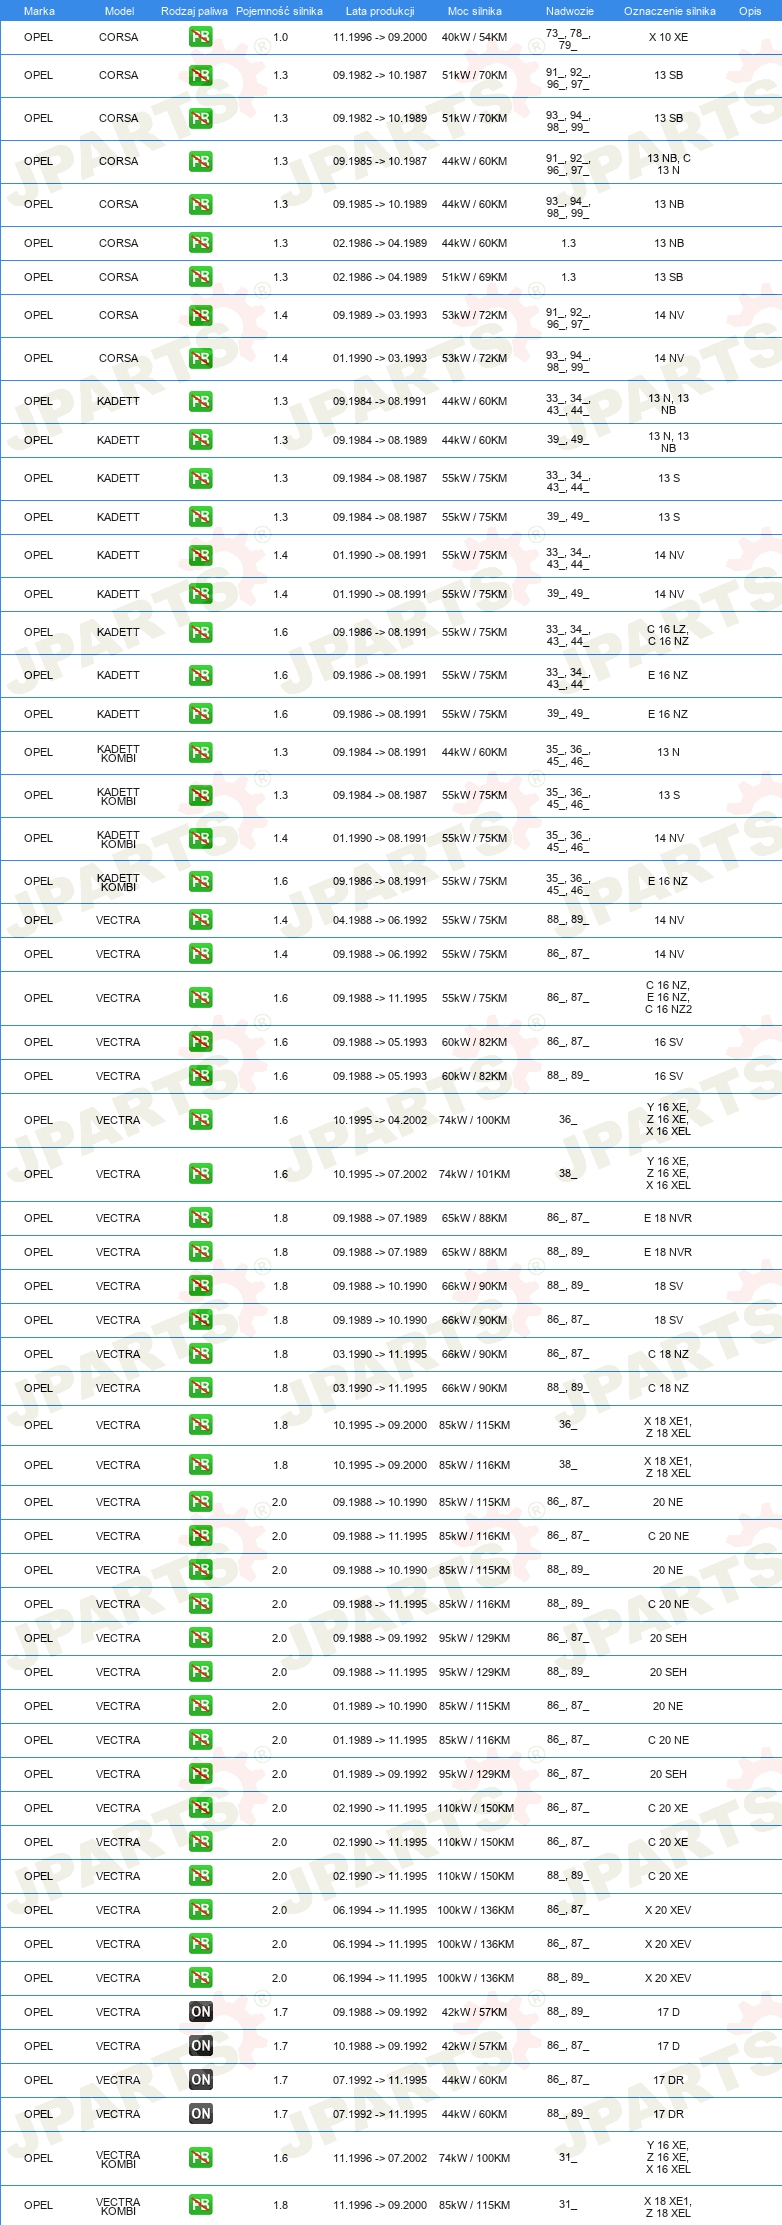Click petrol icon in Vectra X 20 XEV 88_, 89_ row
Image resolution: width=782 pixels, height=2225 pixels.
coord(201,1978)
